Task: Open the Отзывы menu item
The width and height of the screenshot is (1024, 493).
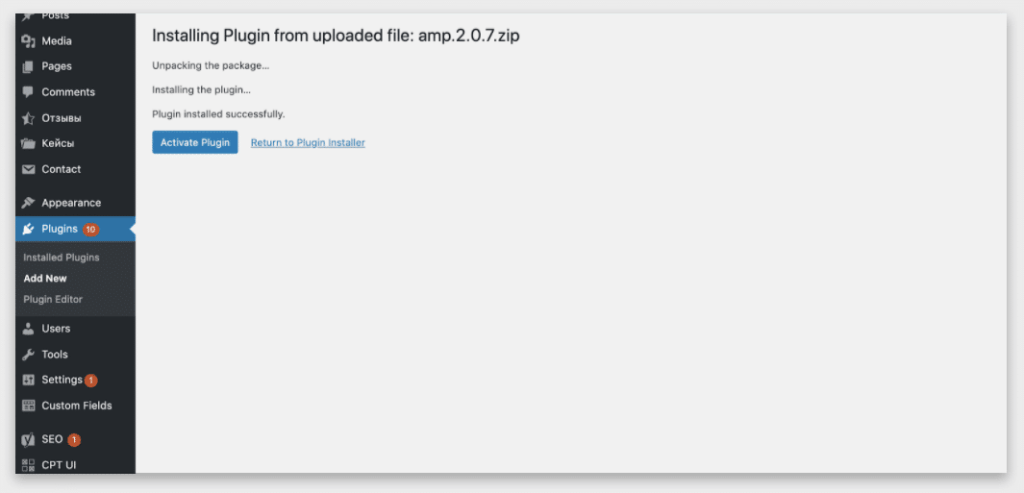Action: (61, 118)
